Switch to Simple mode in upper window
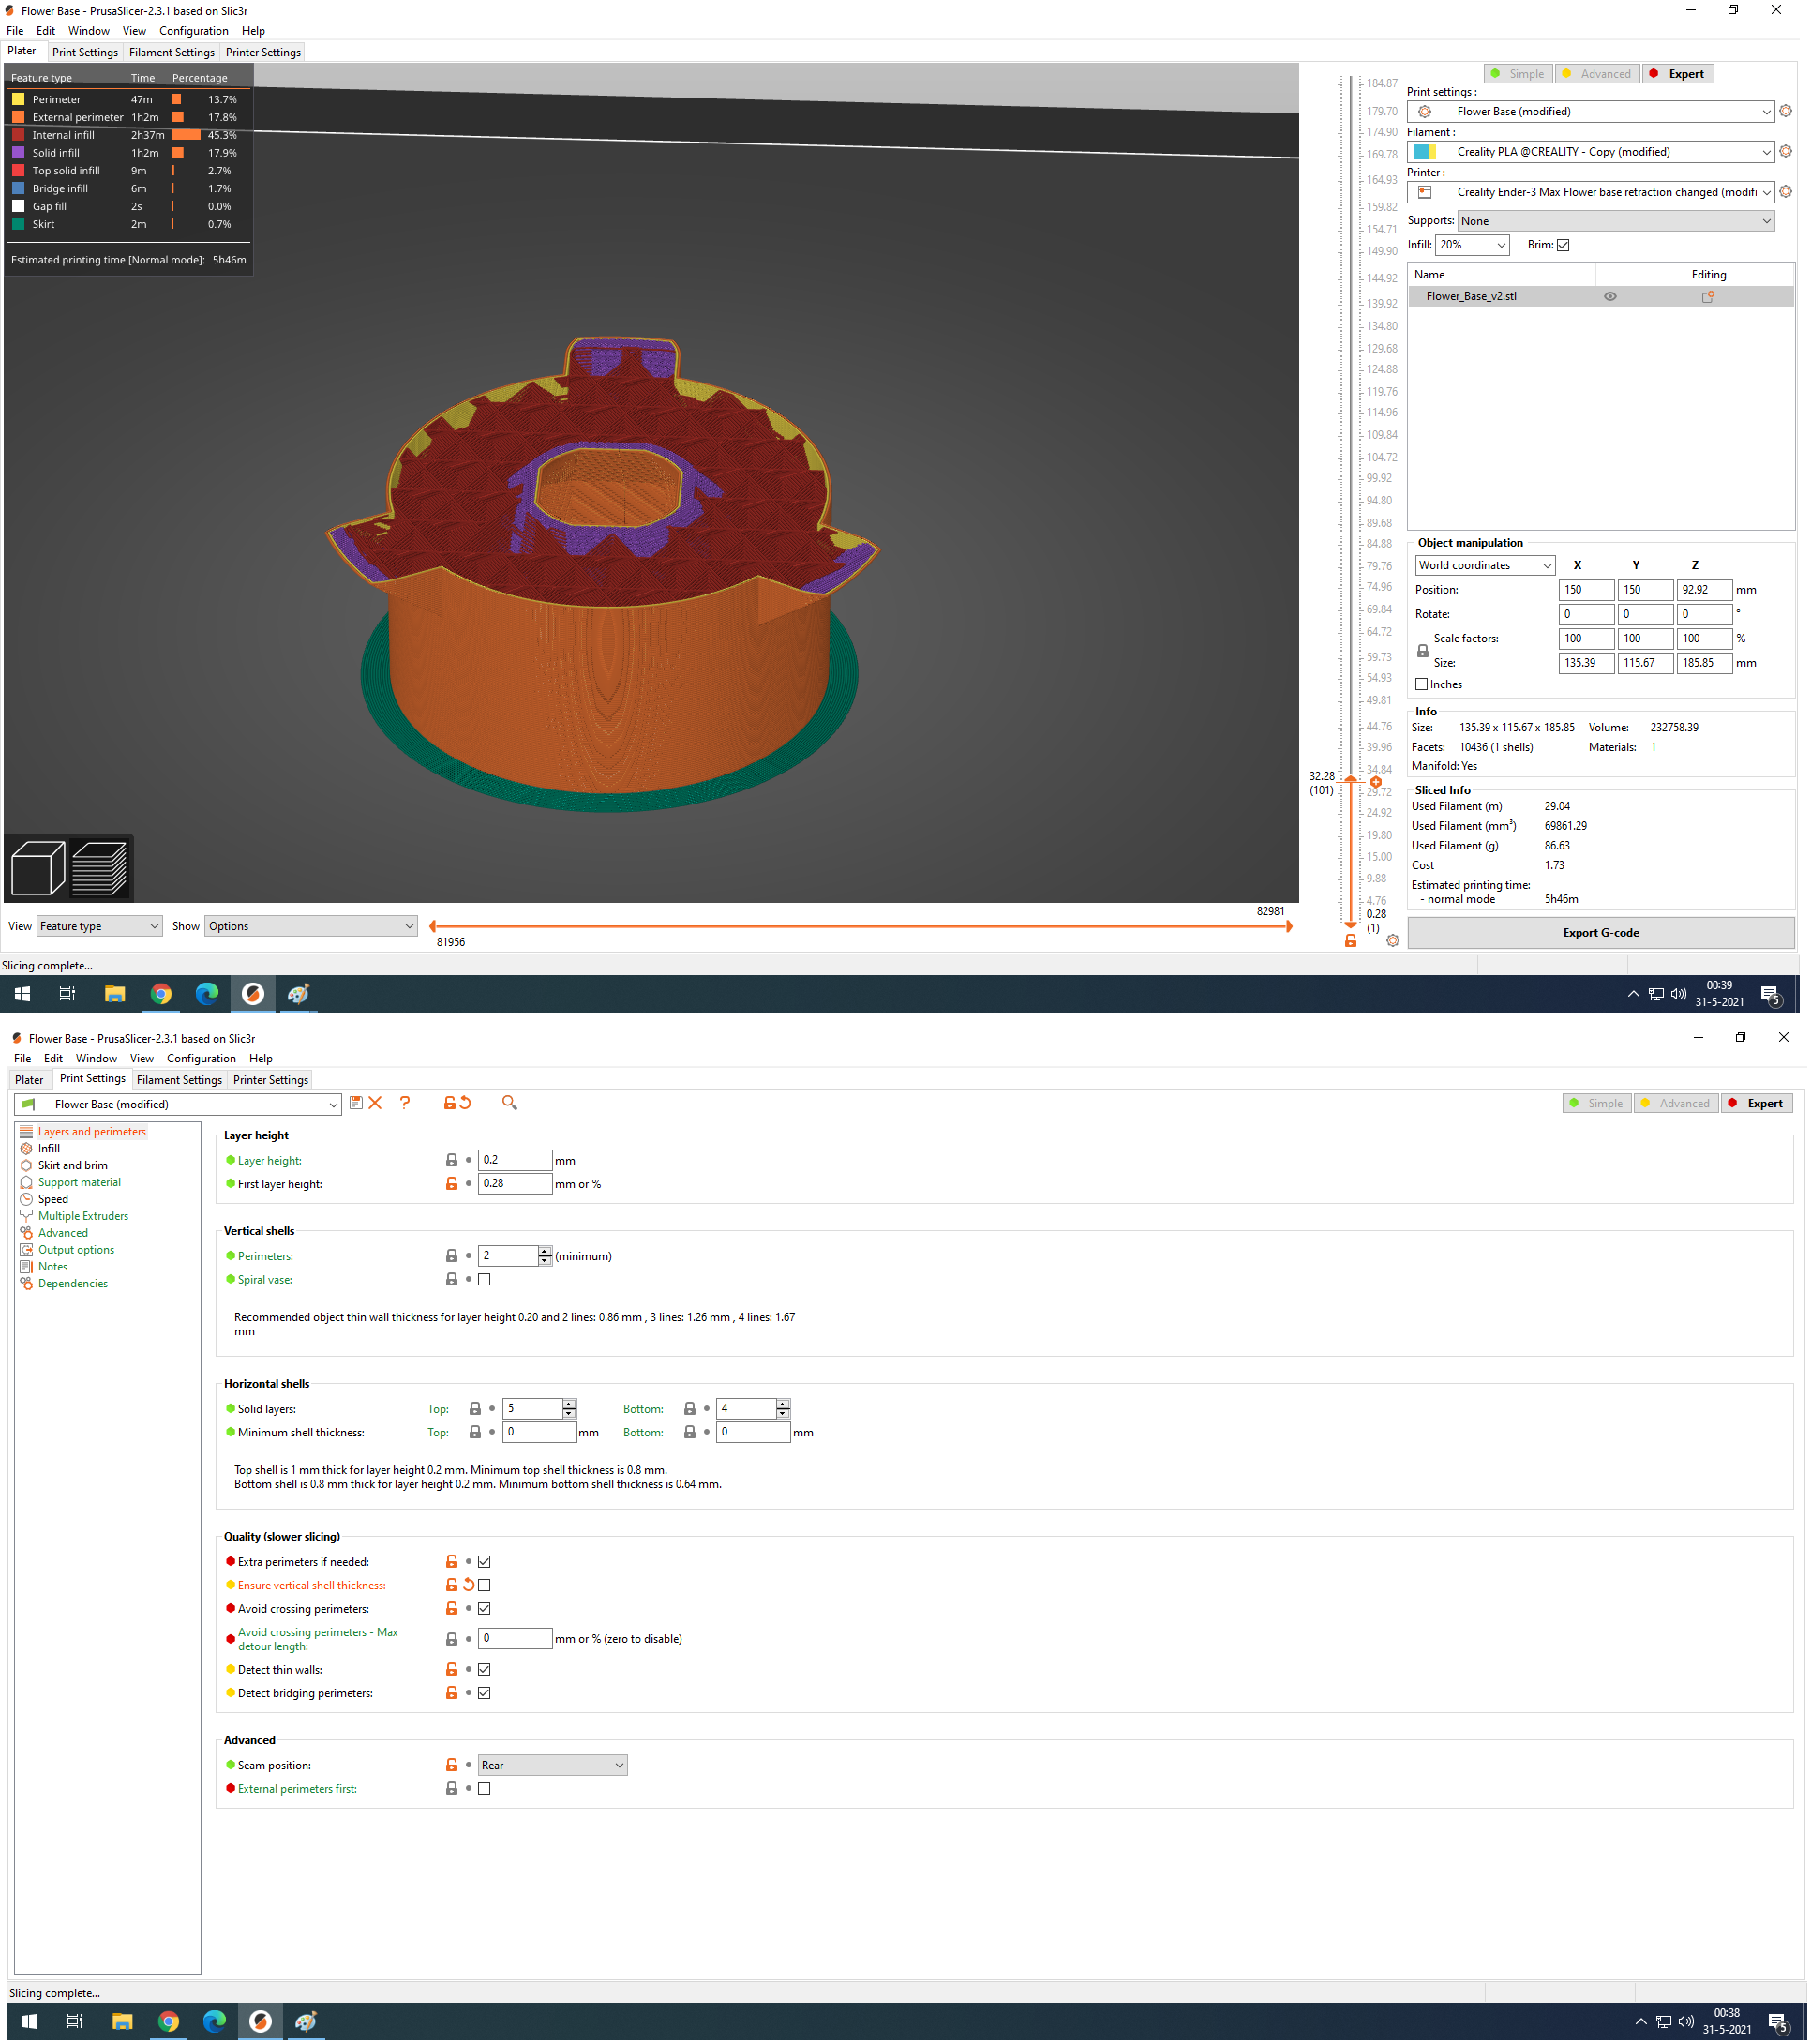Image resolution: width=1811 pixels, height=2044 pixels. tap(1518, 74)
